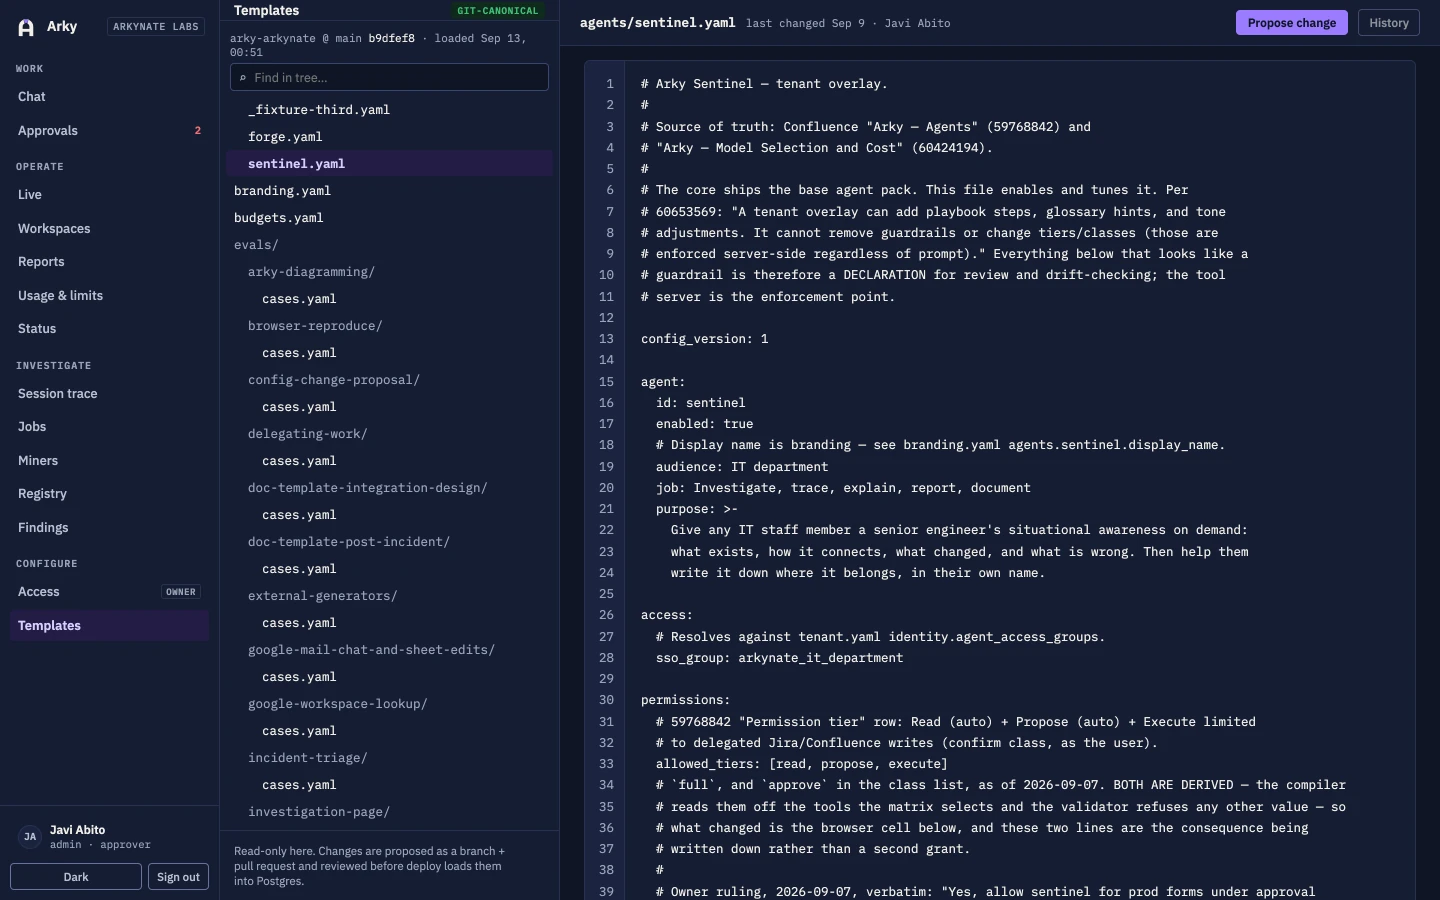Click the Sign out button
This screenshot has height=900, width=1440.
click(x=179, y=877)
